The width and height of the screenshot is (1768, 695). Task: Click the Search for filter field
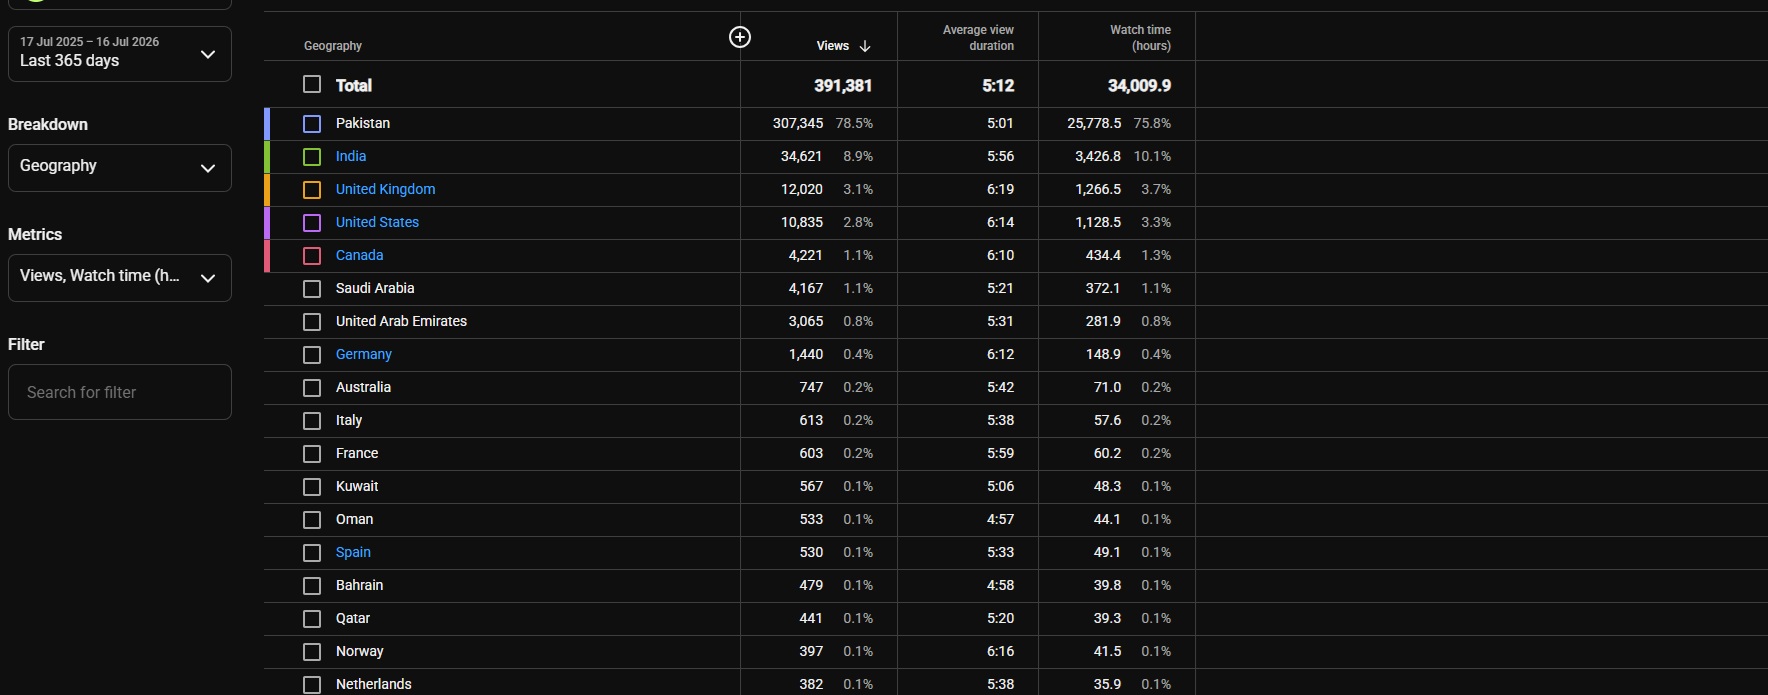point(120,392)
